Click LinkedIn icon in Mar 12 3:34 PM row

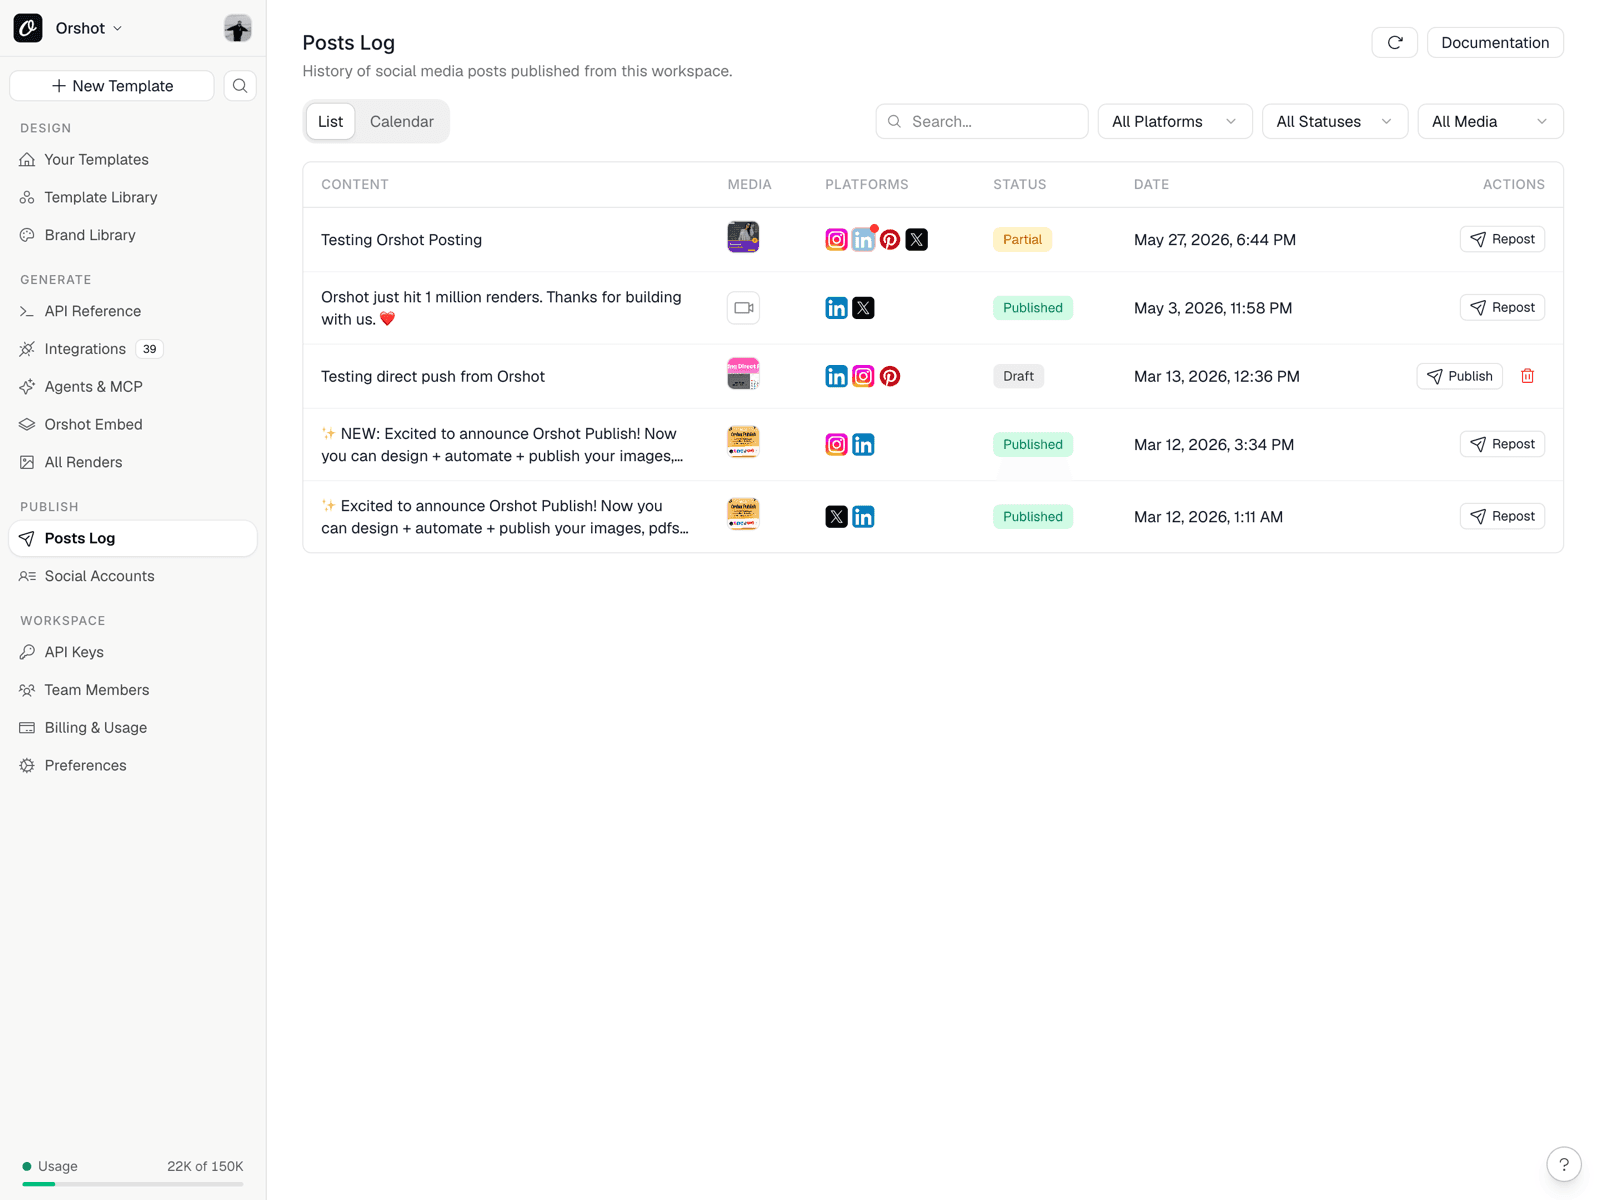click(x=863, y=444)
